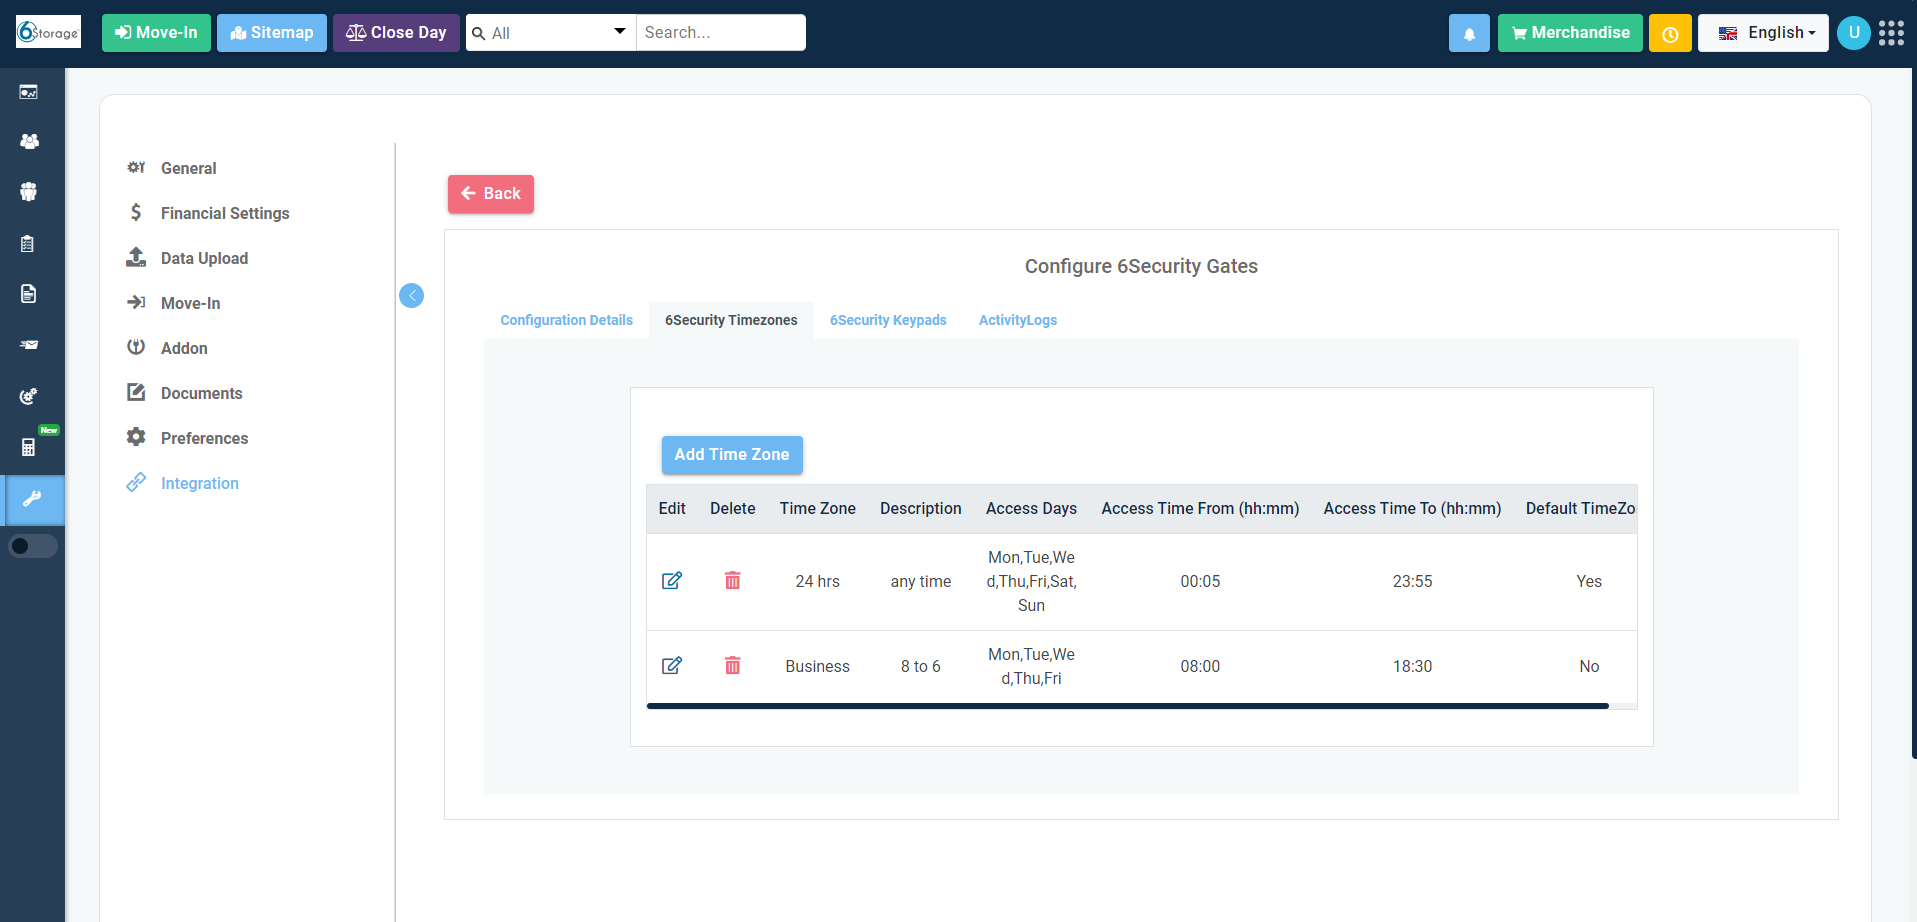Collapse the settings side menu chevron
The height and width of the screenshot is (922, 1917).
click(x=412, y=295)
